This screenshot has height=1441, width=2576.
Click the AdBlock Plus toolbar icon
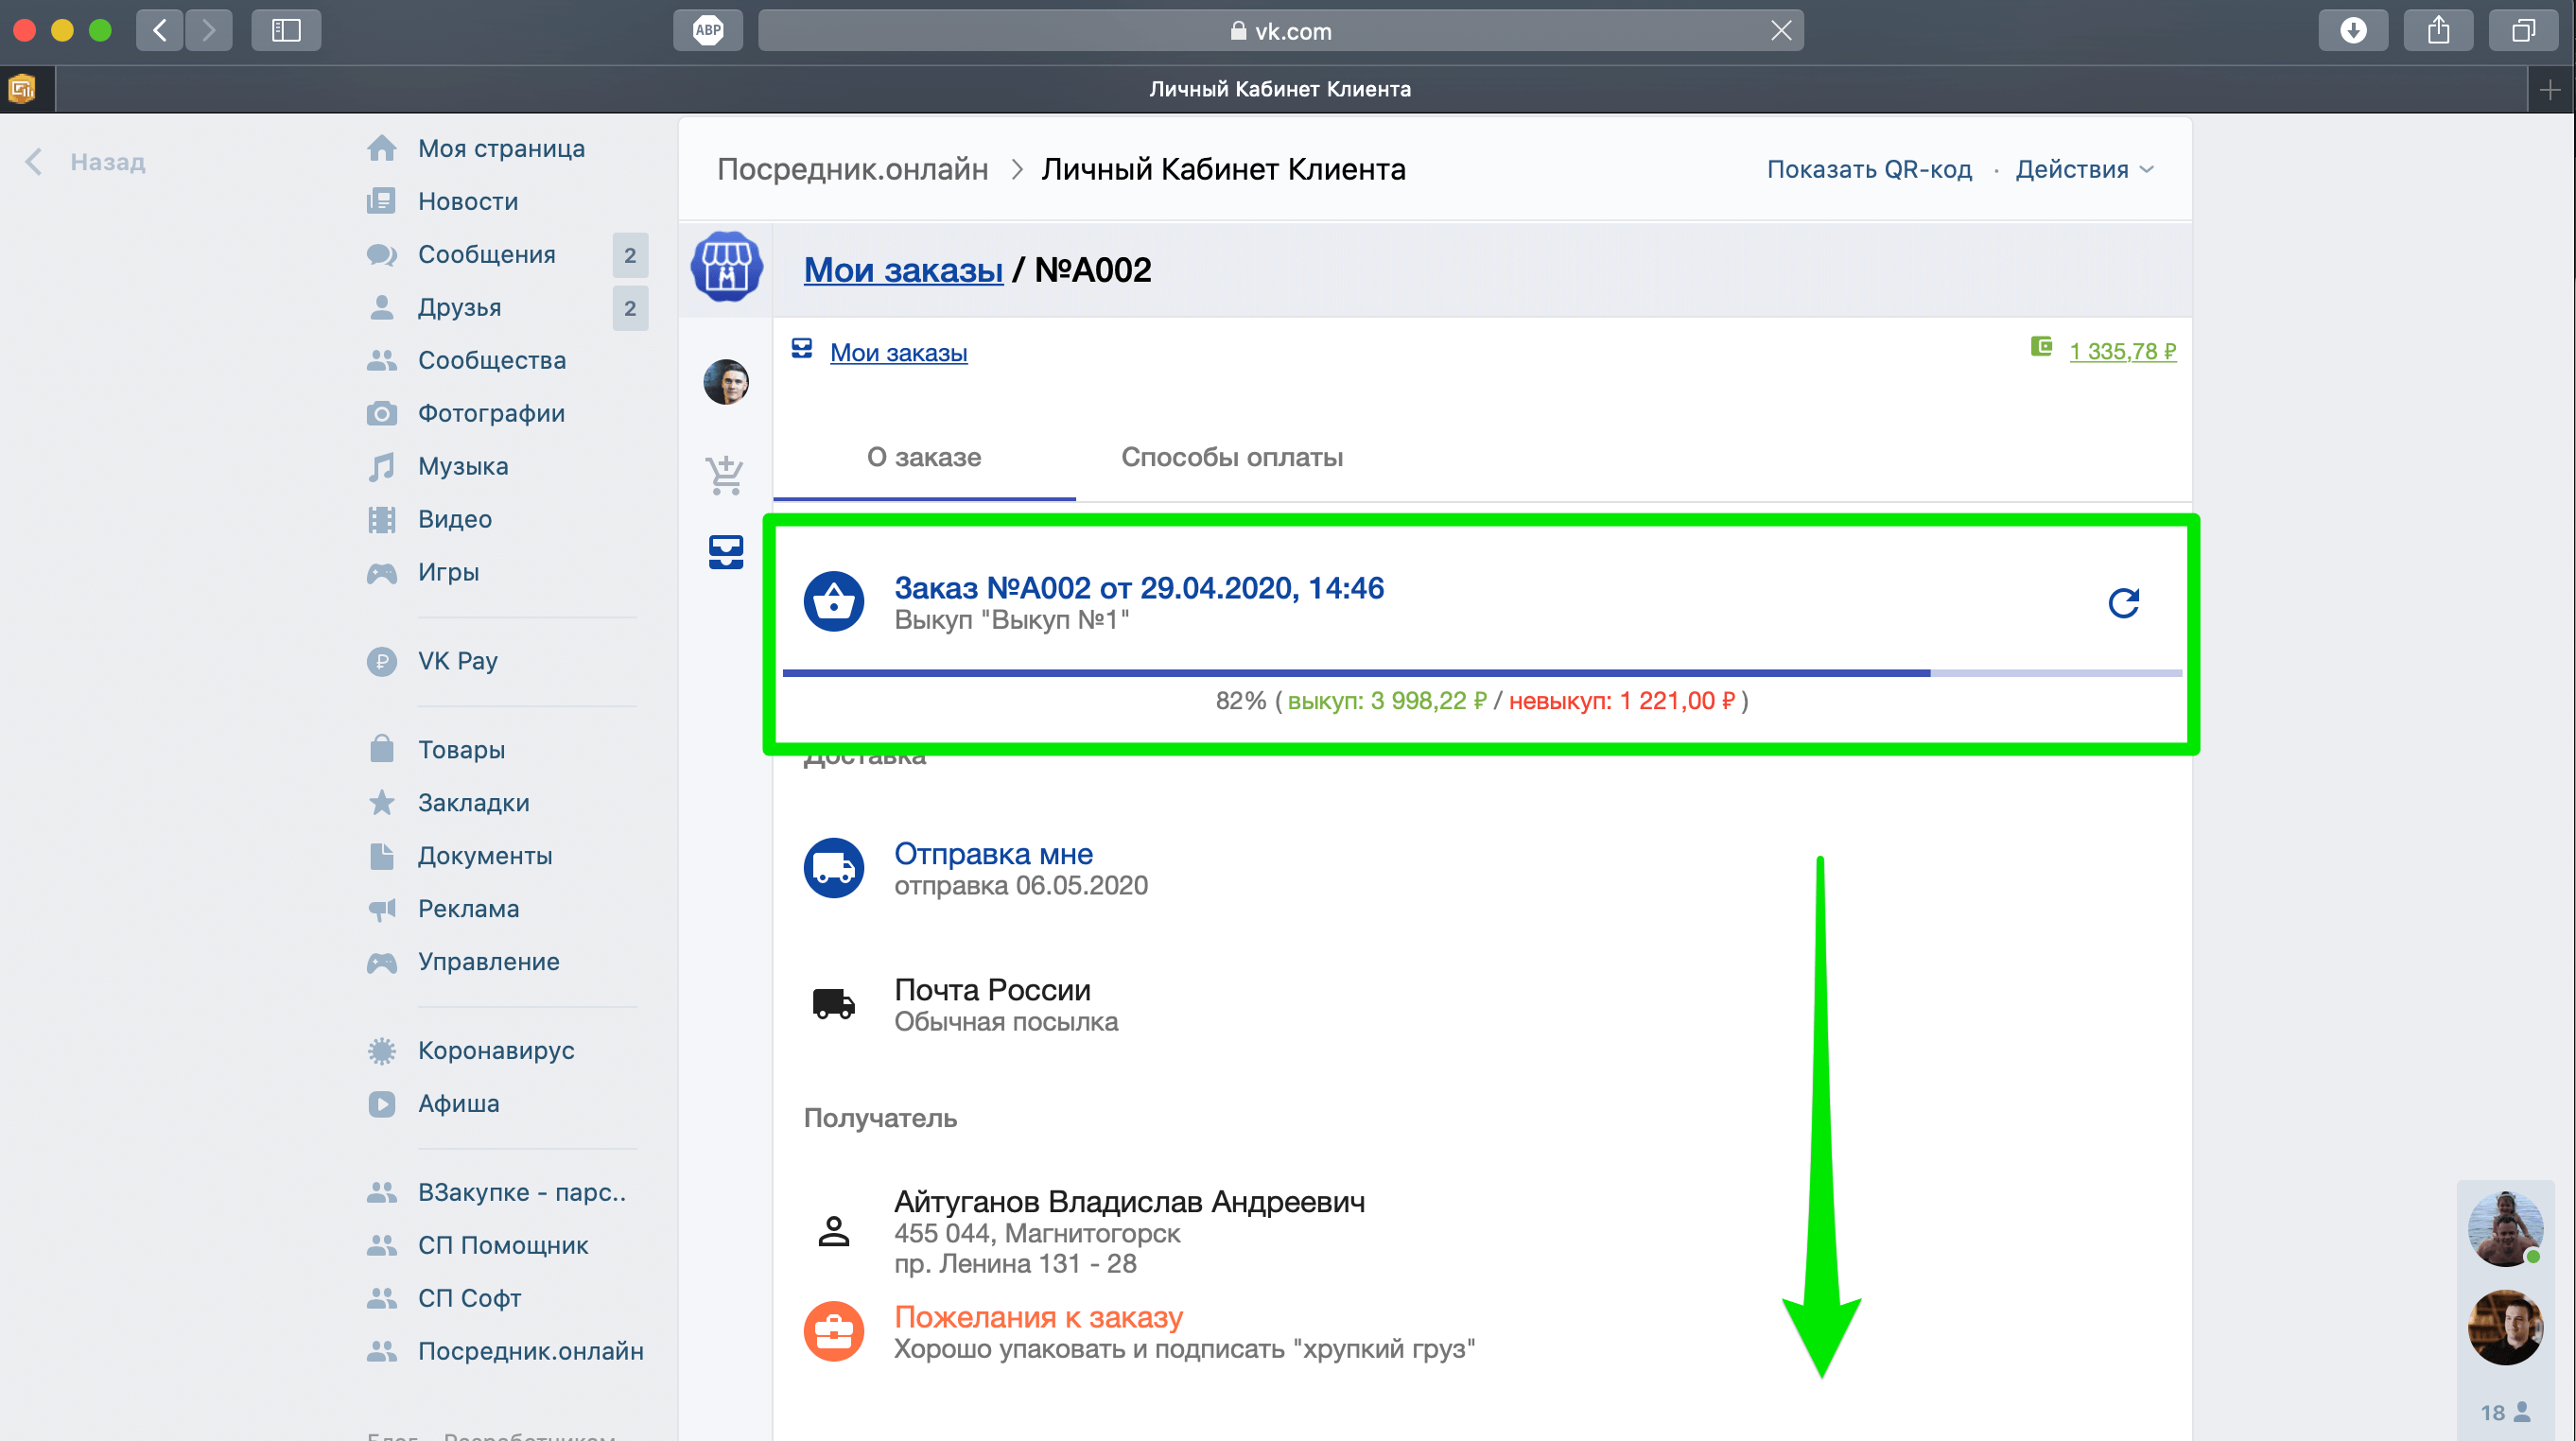point(708,30)
